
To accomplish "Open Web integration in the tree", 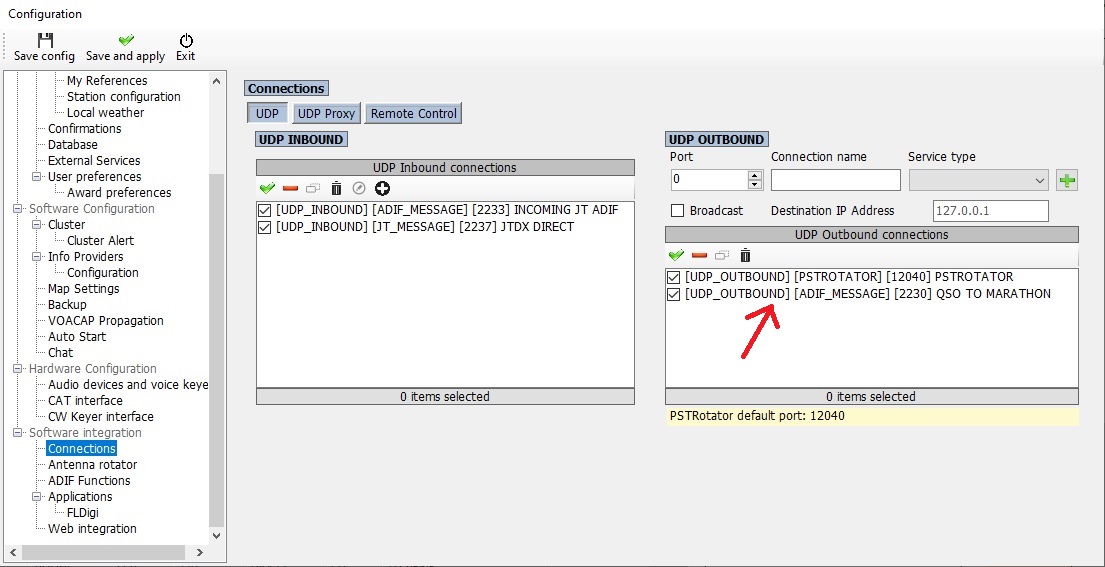I will pos(92,529).
